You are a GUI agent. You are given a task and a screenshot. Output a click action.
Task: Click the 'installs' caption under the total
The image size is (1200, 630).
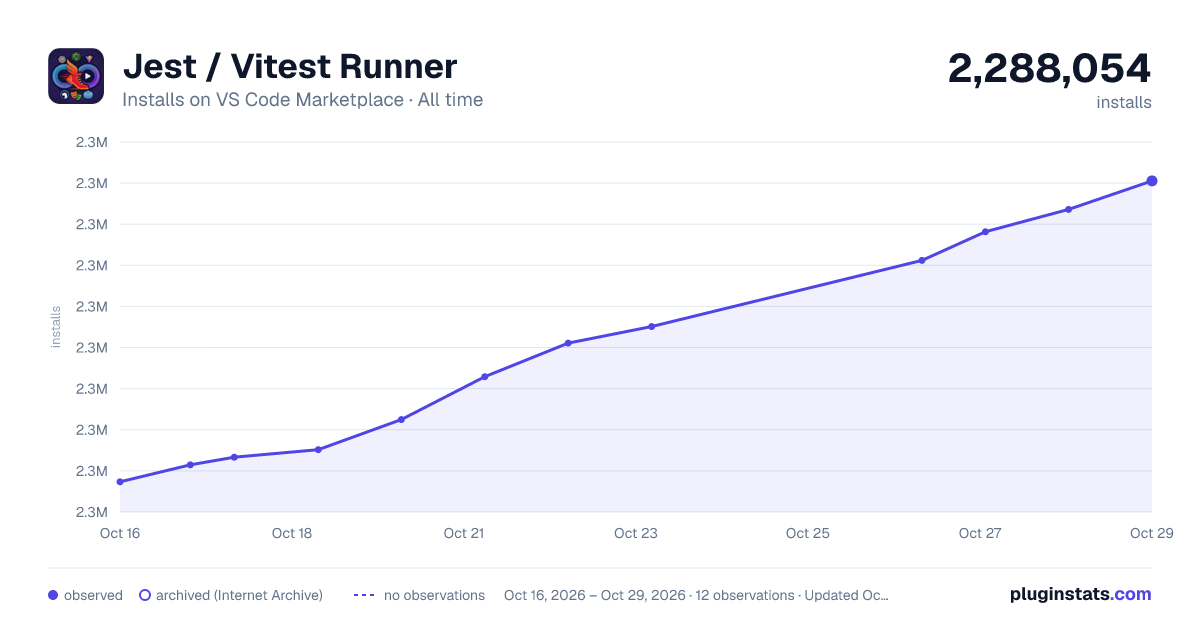[1124, 102]
